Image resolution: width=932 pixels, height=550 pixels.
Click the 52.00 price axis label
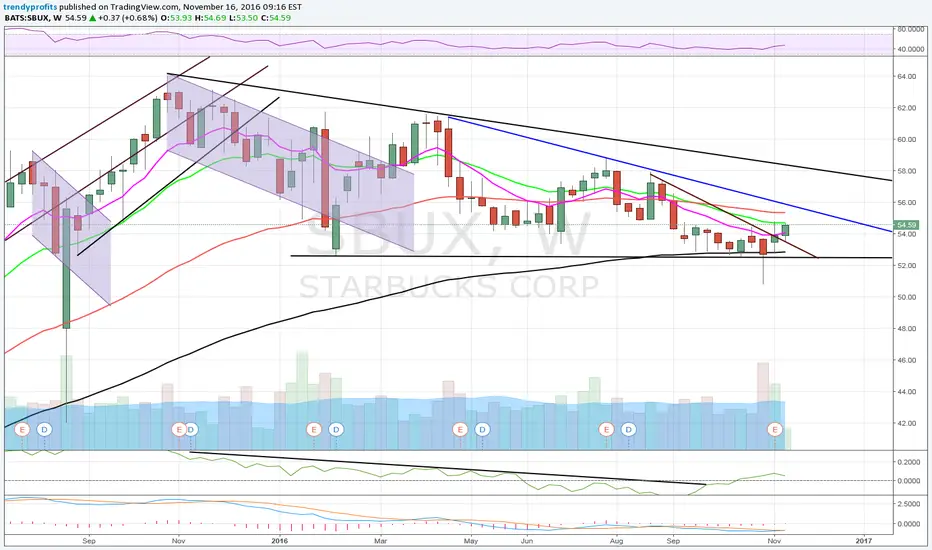click(906, 265)
